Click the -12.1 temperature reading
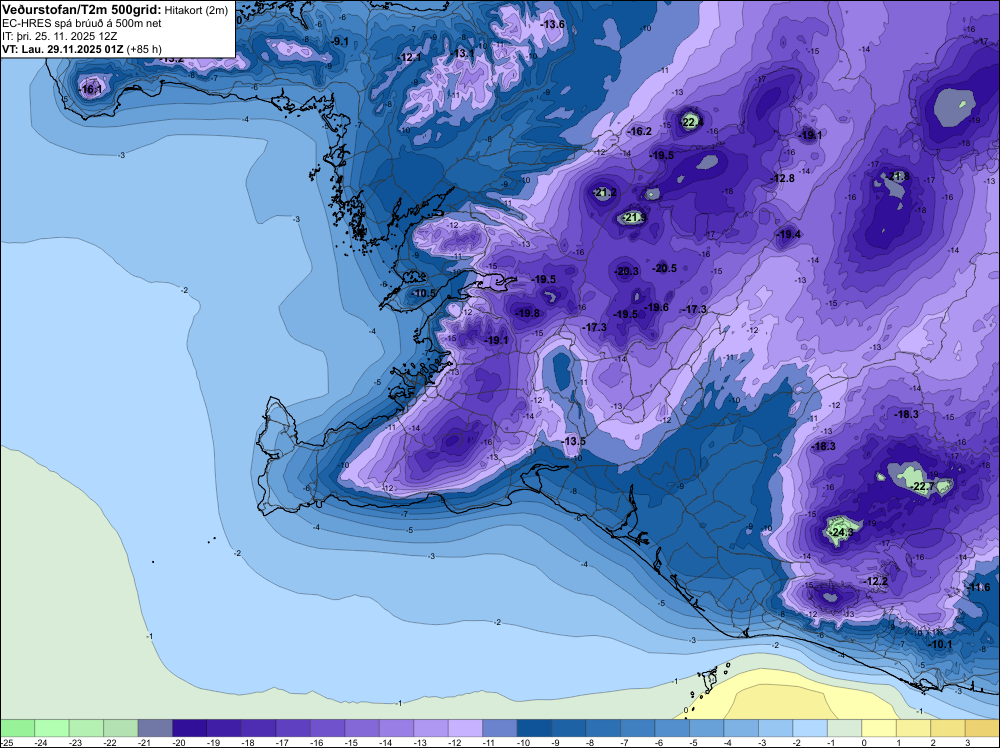1000x748 pixels. tap(410, 57)
